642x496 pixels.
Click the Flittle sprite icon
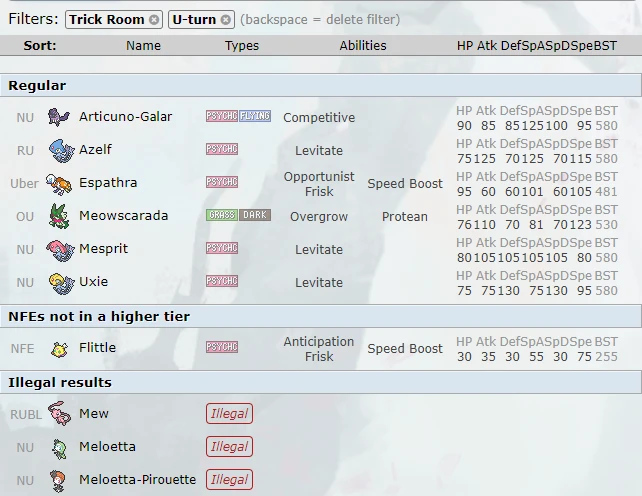[x=59, y=349]
